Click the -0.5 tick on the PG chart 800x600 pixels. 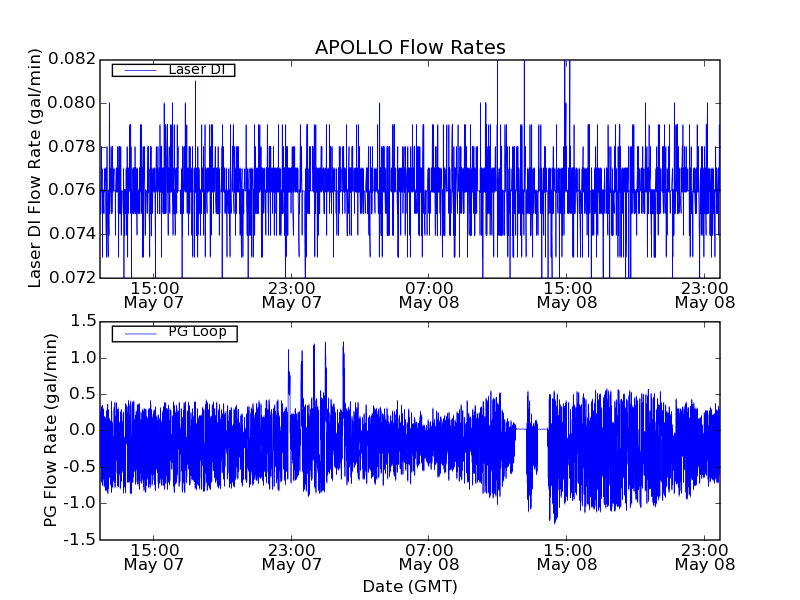pyautogui.click(x=80, y=467)
